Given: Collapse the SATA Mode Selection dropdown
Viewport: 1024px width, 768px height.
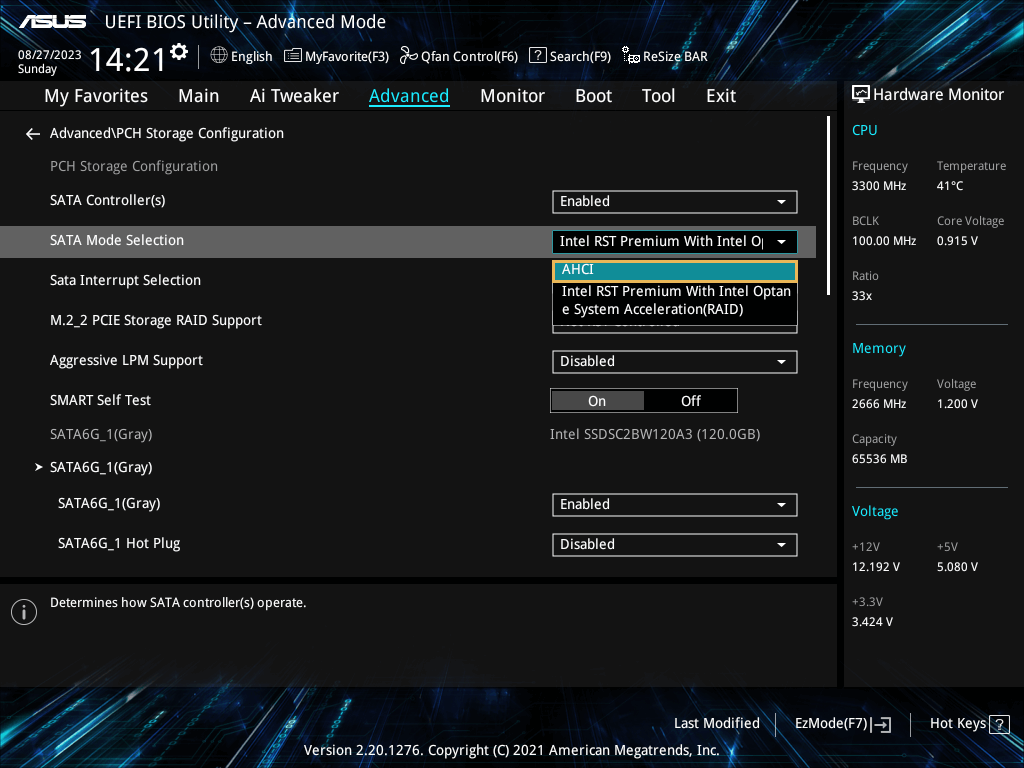Looking at the screenshot, I should point(675,242).
